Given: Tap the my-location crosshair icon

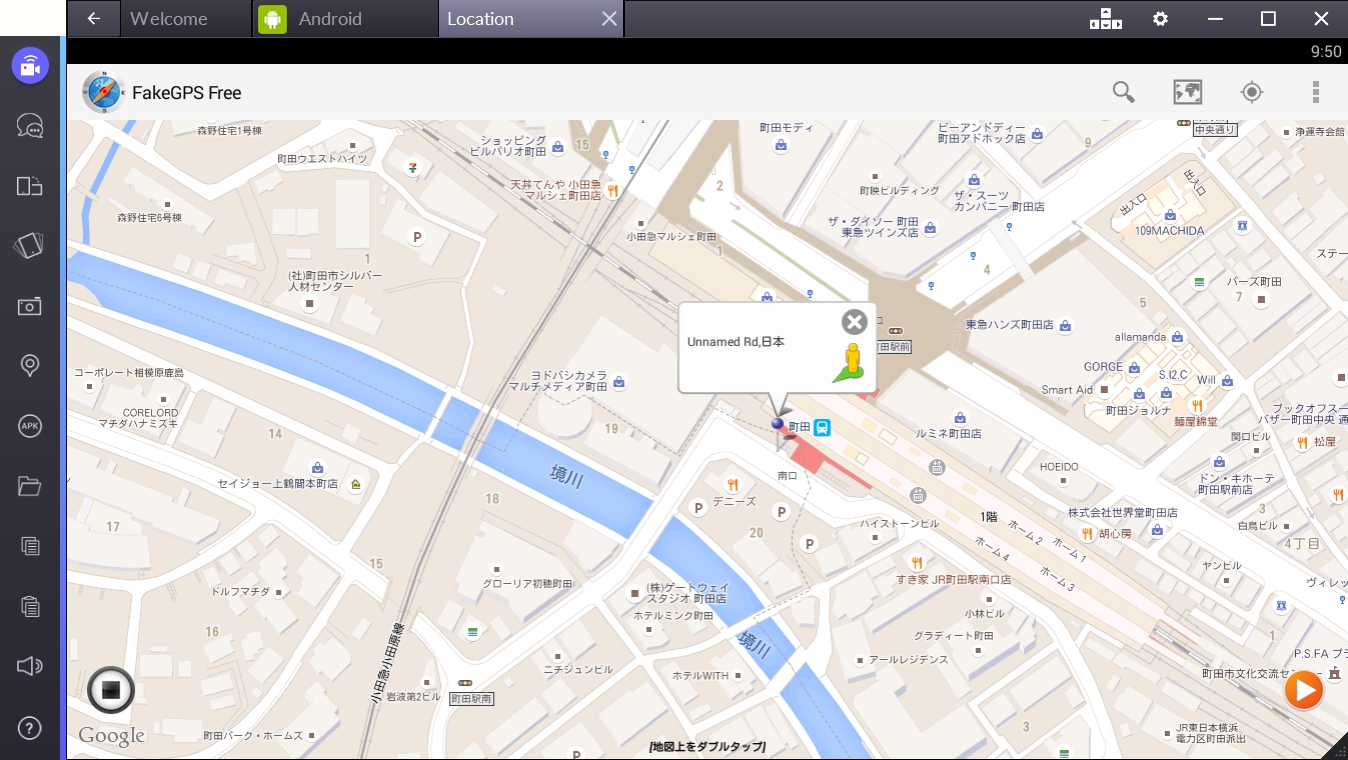Looking at the screenshot, I should click(x=1251, y=92).
